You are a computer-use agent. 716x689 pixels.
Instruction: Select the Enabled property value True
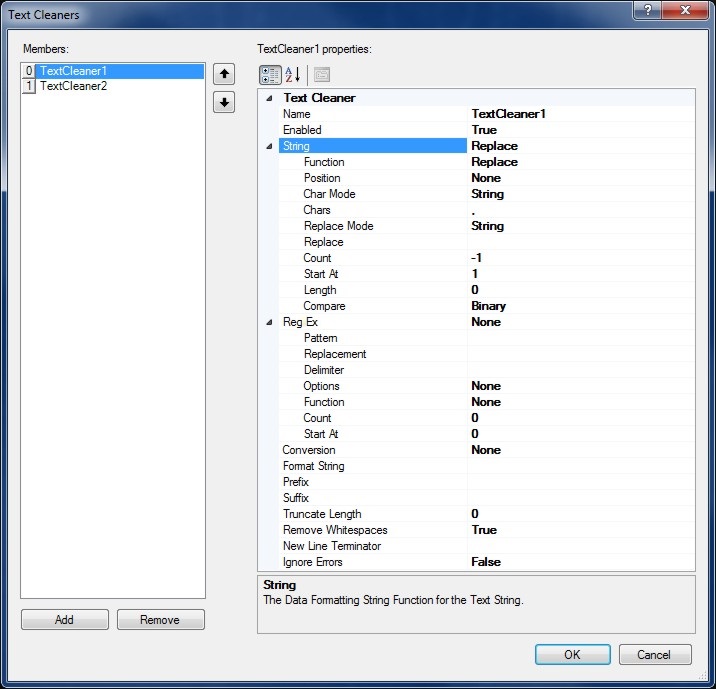484,130
